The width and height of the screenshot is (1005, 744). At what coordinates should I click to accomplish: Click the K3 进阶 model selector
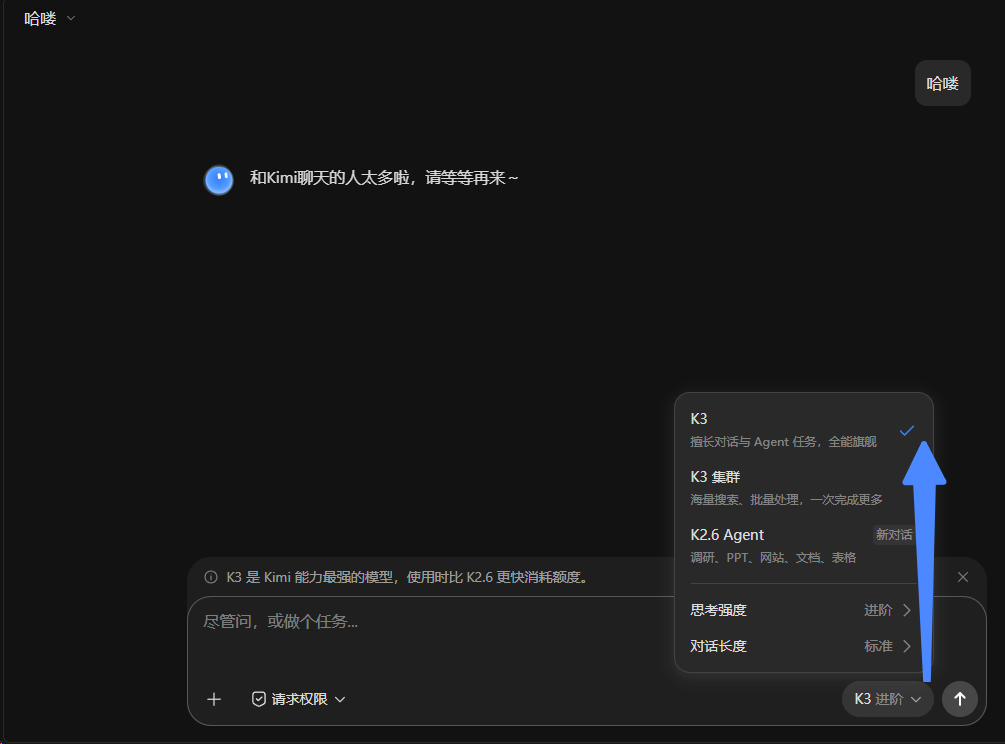[x=888, y=699]
